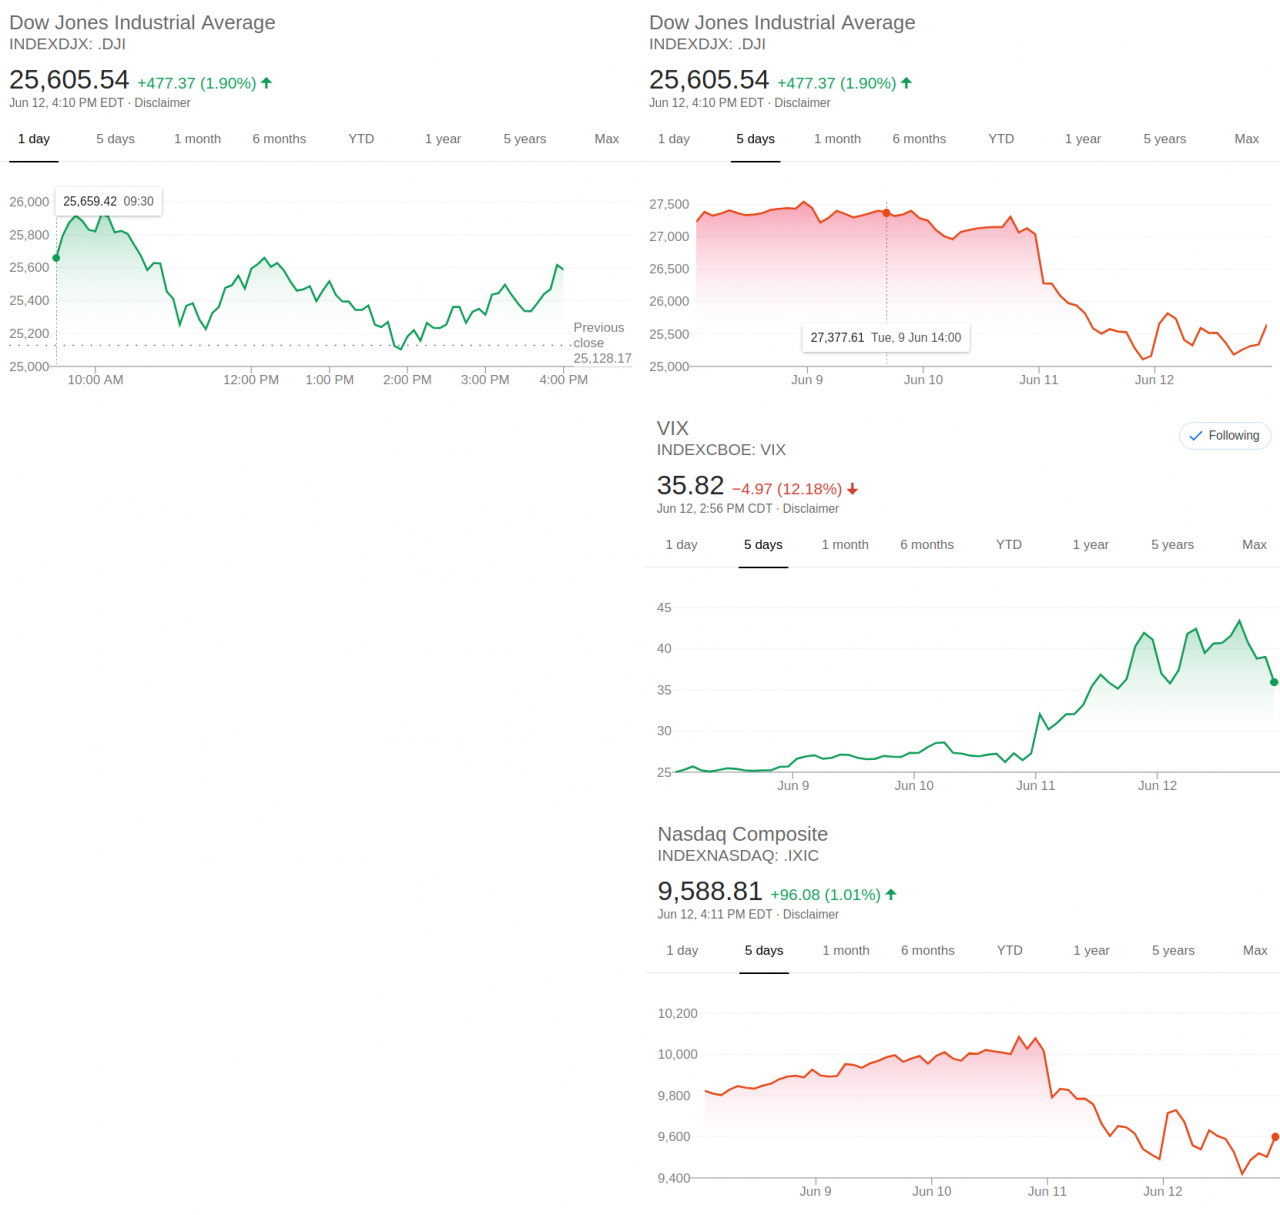Click the green start dot on Dow 1-day chart
Viewport: 1280px width, 1215px height.
56,258
